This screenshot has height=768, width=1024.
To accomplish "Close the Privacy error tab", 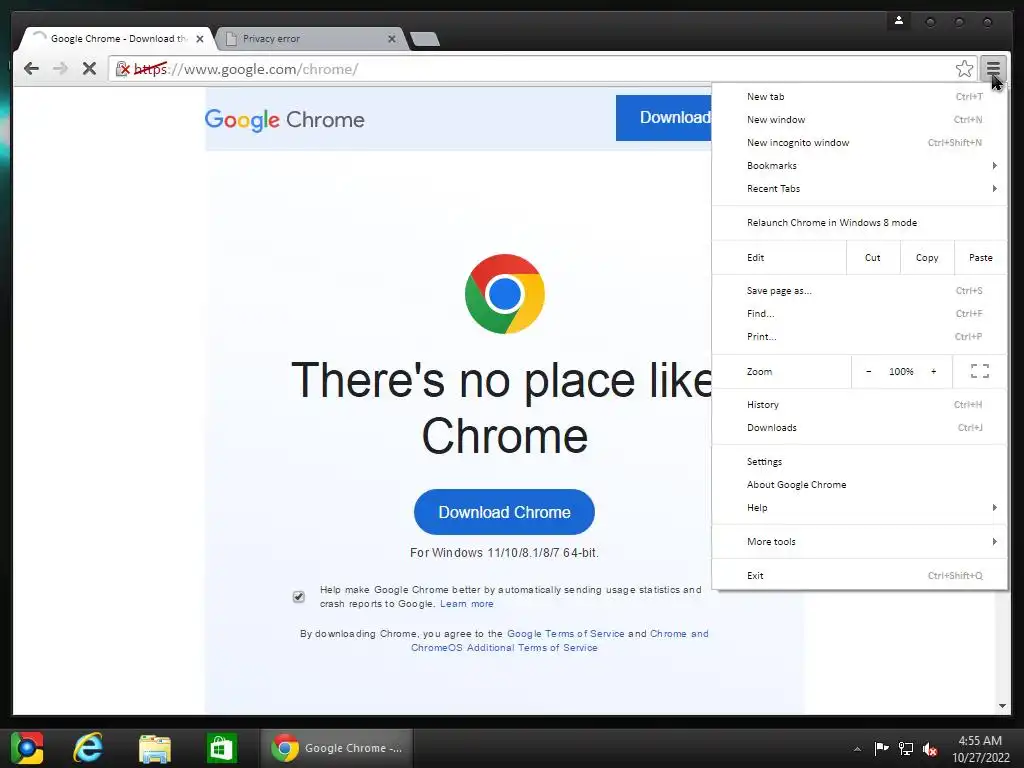I will [x=391, y=39].
